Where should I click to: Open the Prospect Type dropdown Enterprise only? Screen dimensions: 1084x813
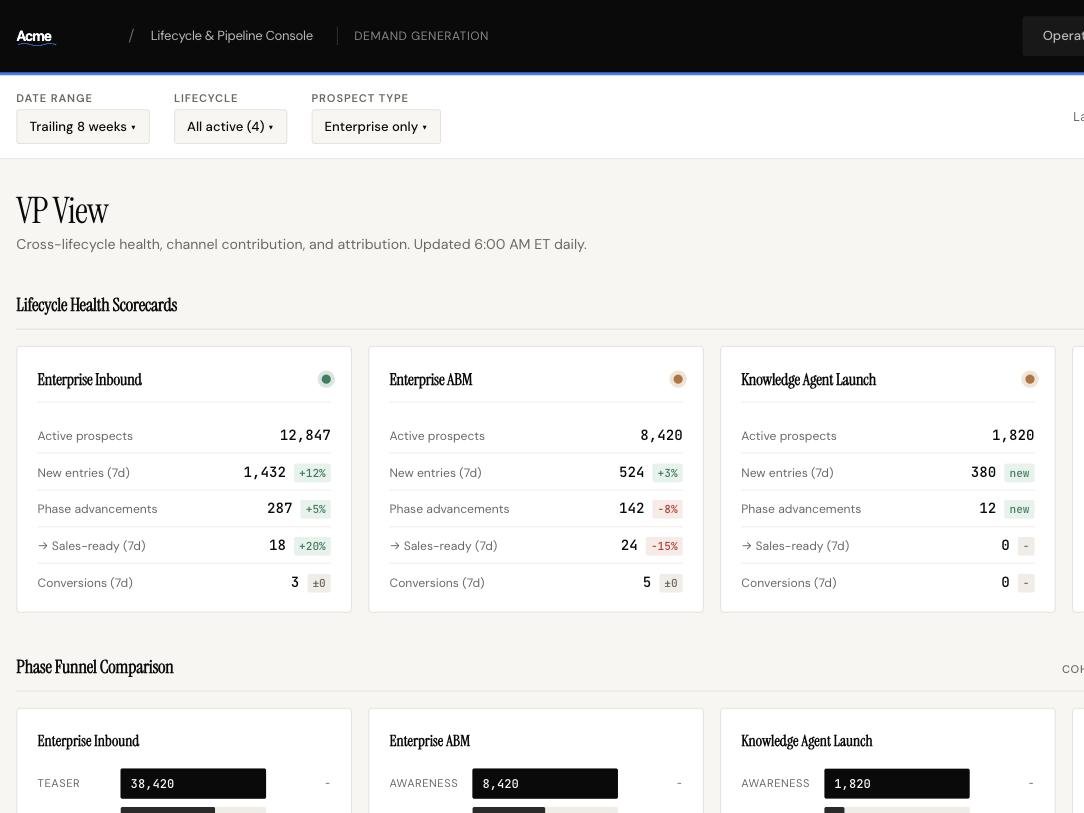coord(376,127)
